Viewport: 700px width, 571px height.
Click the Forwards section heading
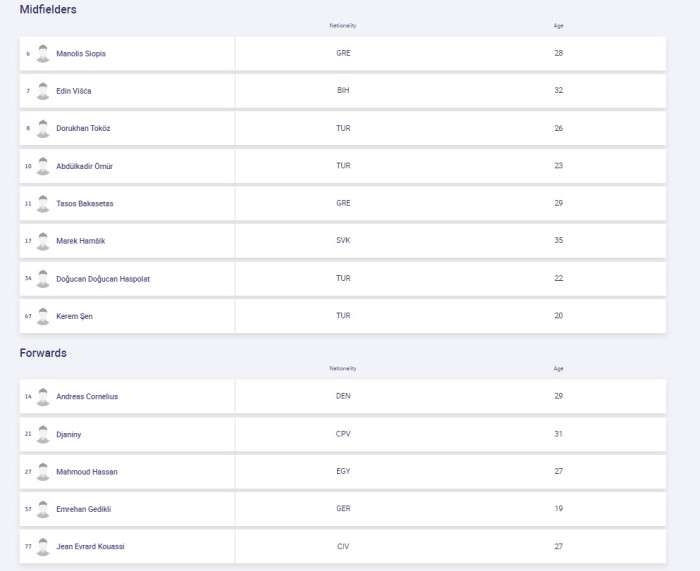(x=43, y=353)
